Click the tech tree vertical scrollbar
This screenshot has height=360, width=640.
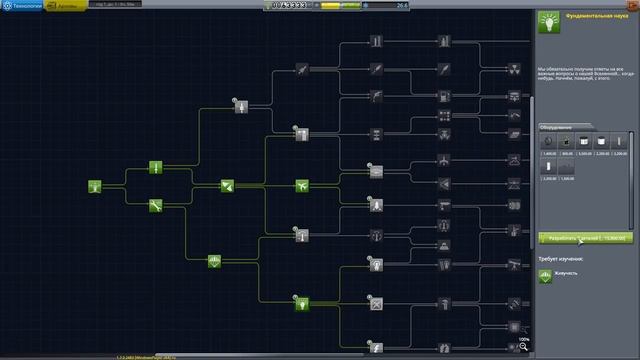[531, 172]
